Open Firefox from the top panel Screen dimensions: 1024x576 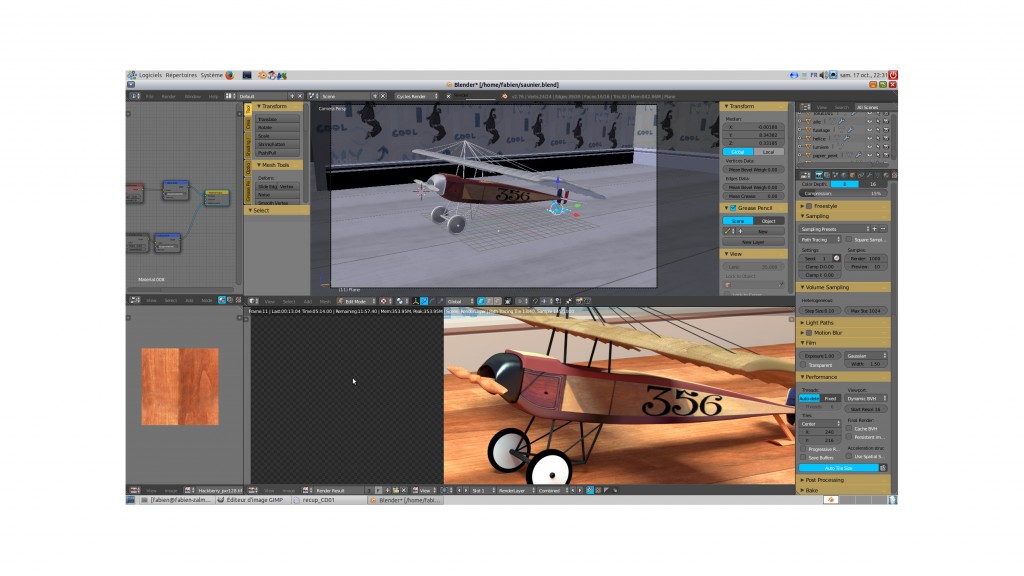pos(229,75)
